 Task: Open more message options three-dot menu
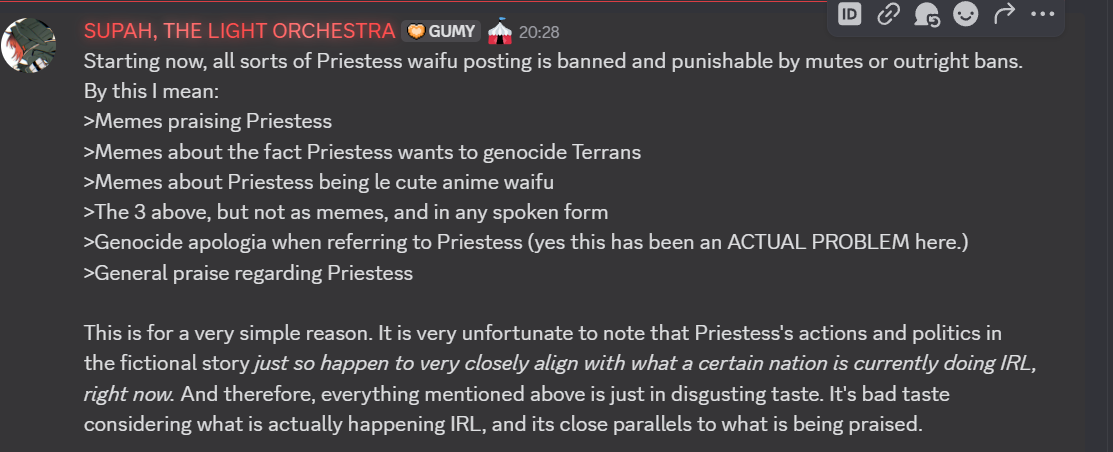[x=1042, y=13]
